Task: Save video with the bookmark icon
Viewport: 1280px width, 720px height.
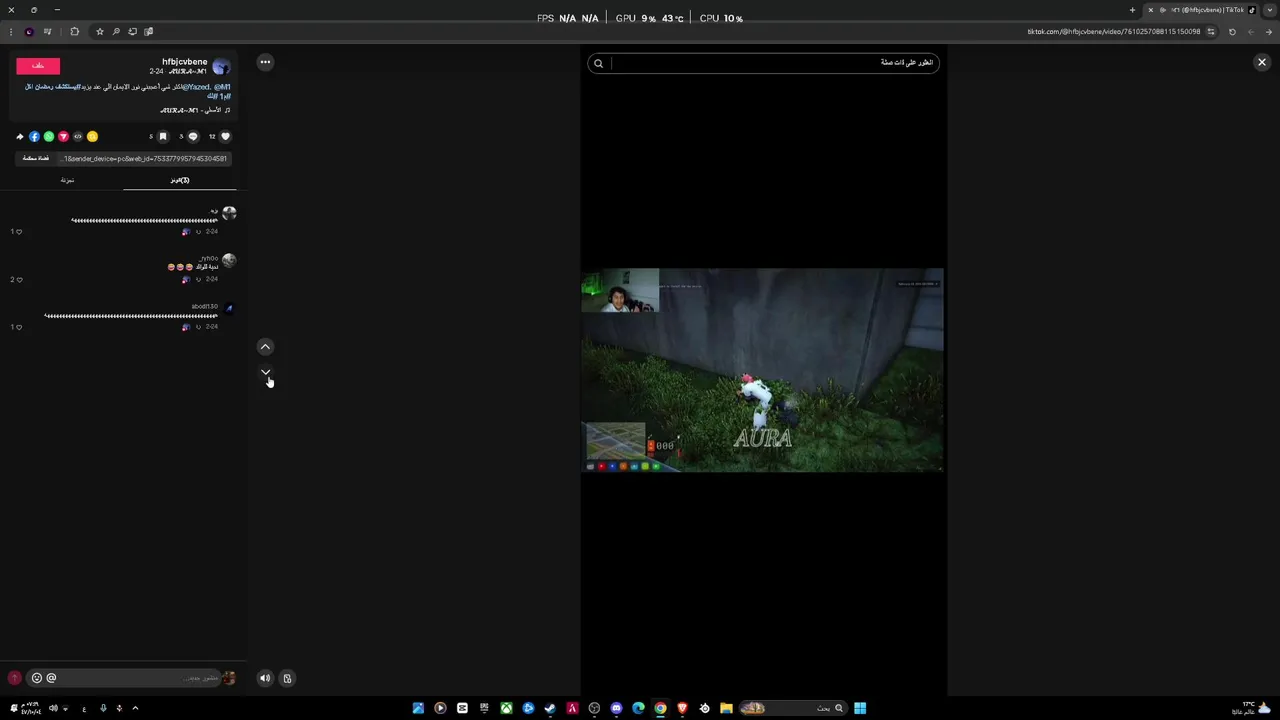Action: click(x=163, y=136)
